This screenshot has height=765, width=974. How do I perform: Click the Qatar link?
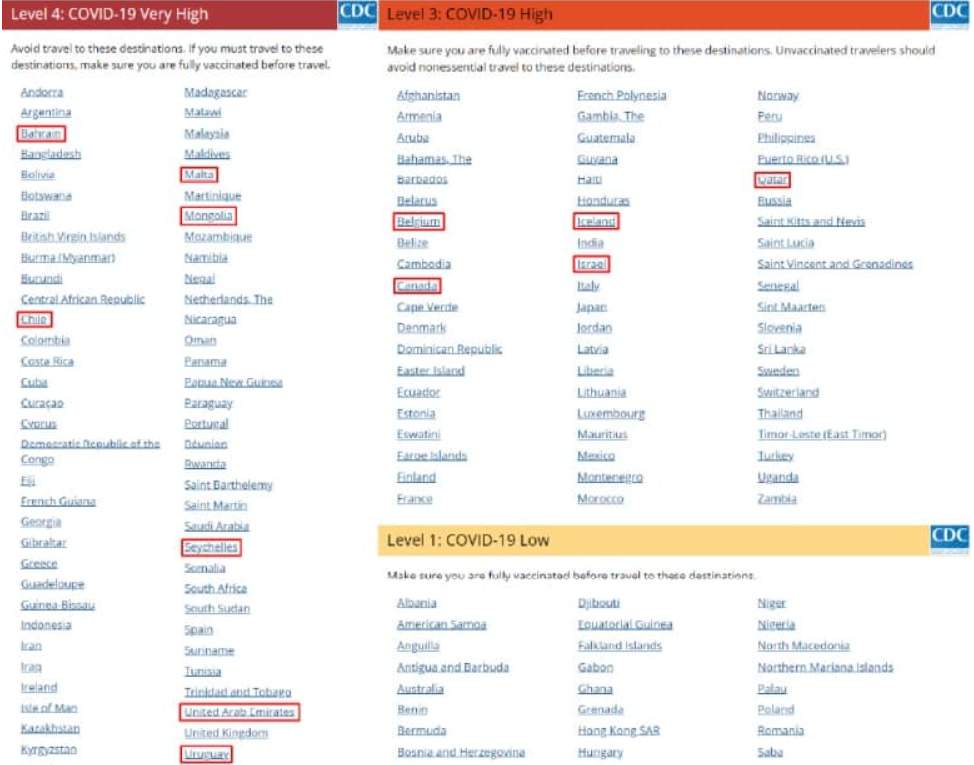(x=773, y=180)
